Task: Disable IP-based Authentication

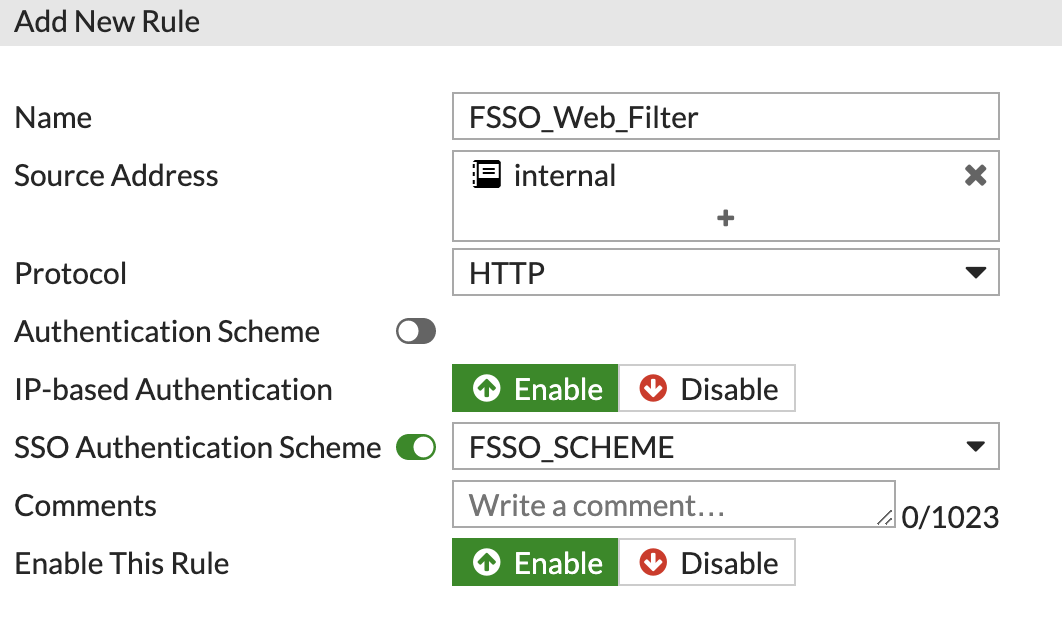Action: click(707, 388)
